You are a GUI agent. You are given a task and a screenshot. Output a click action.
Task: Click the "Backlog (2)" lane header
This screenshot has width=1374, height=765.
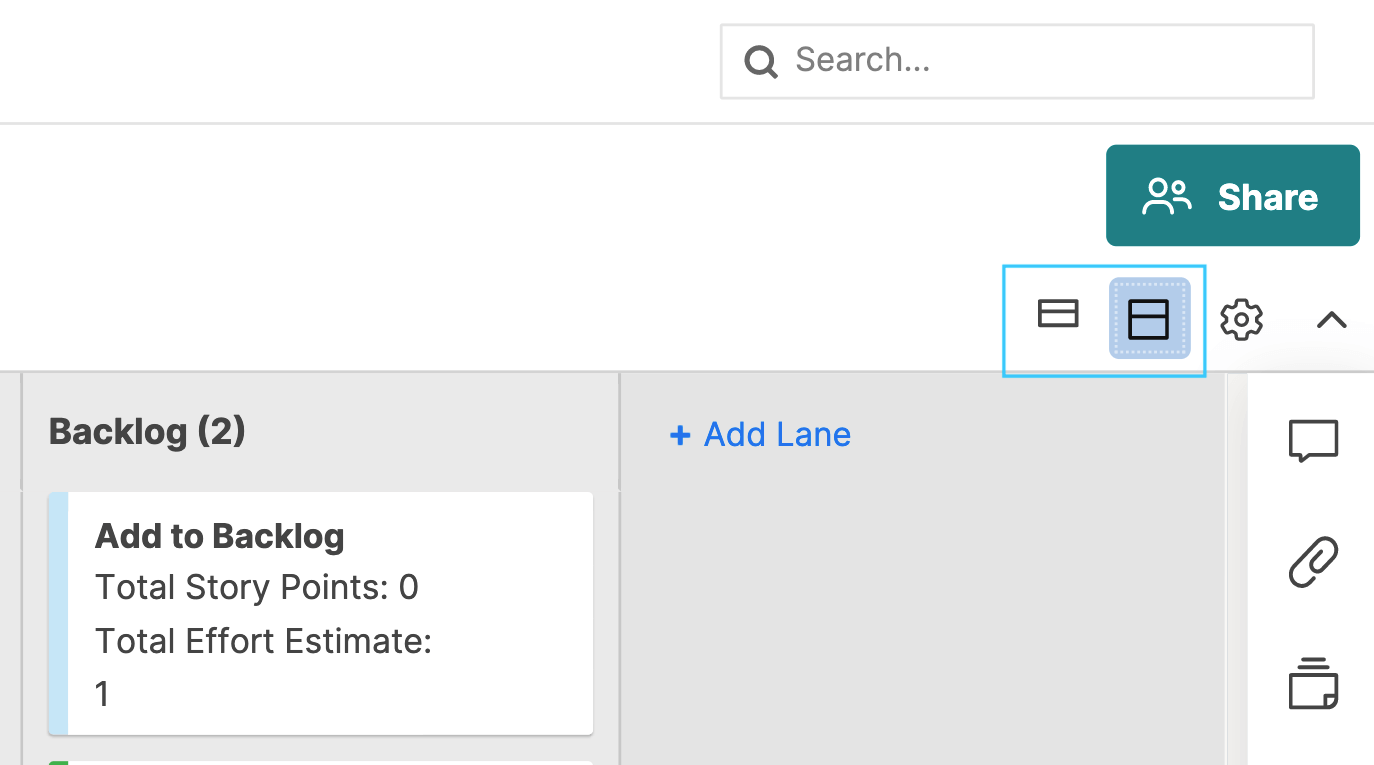coord(146,431)
